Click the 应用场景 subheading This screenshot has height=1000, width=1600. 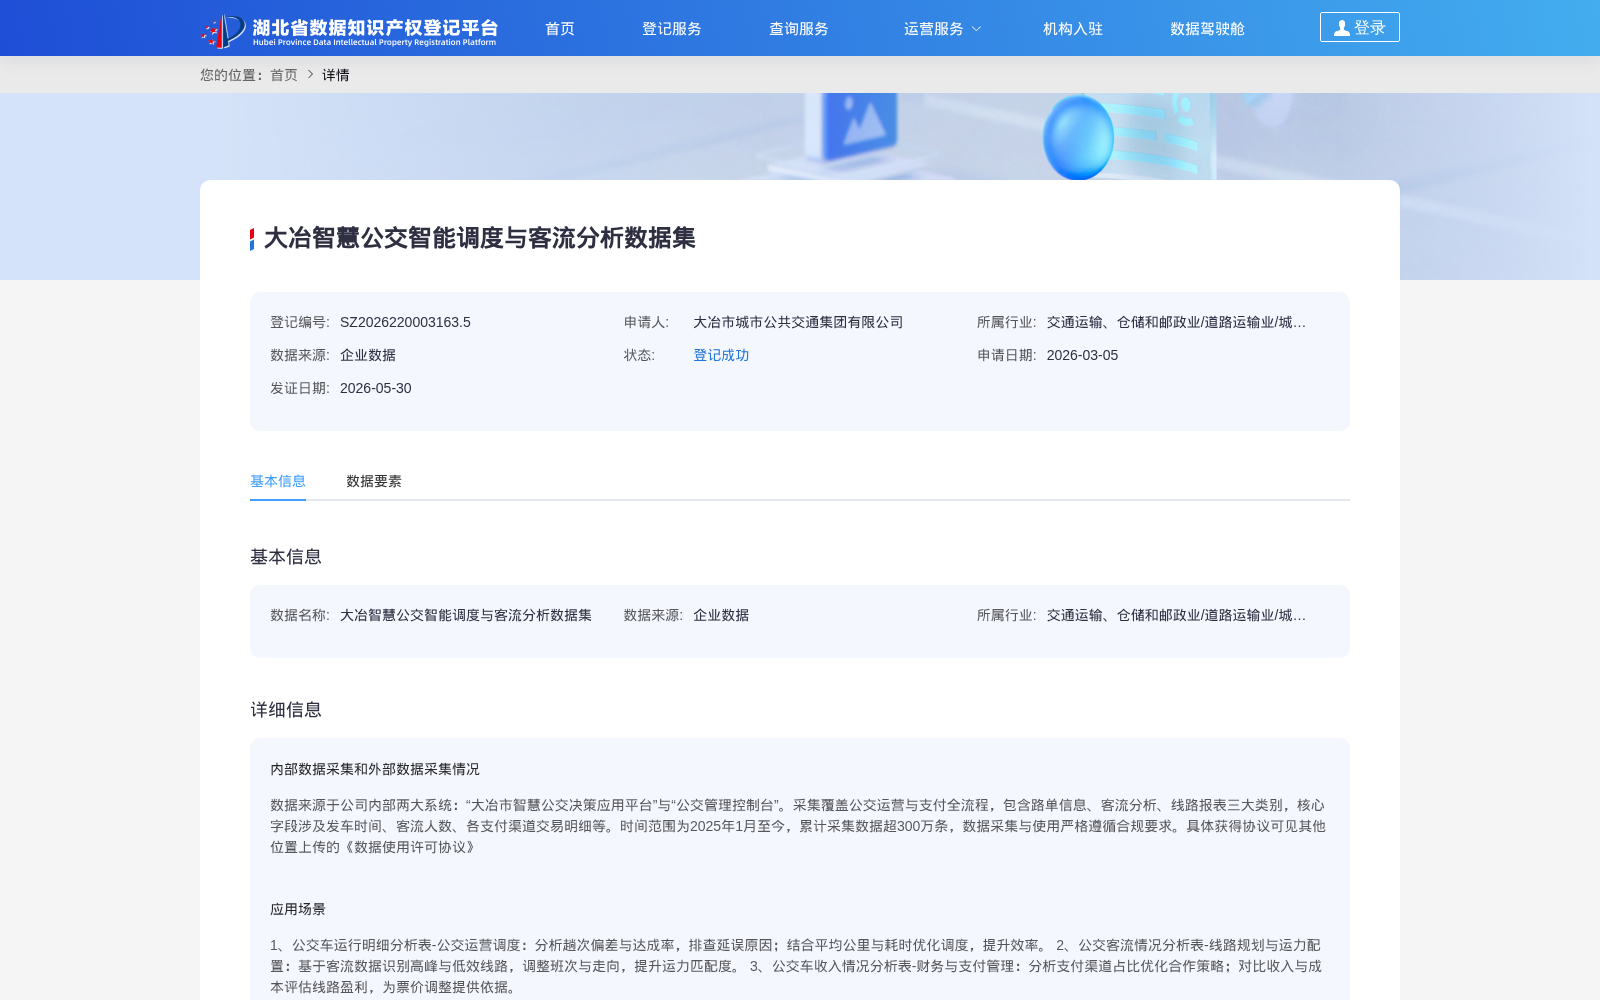(x=298, y=909)
